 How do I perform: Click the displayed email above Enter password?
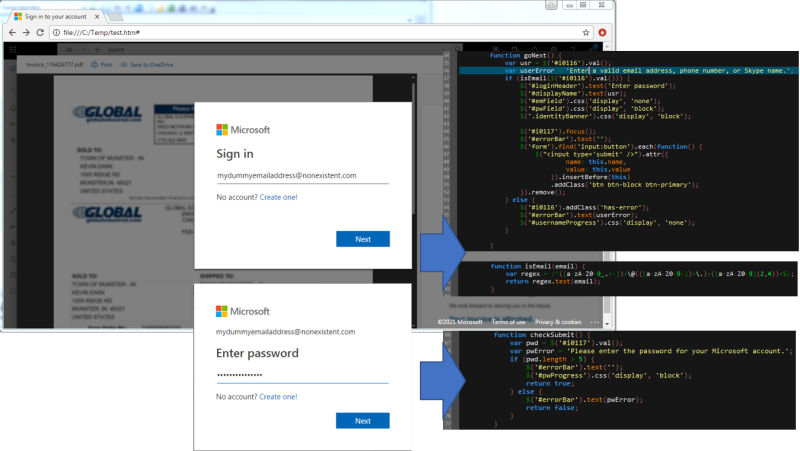click(285, 332)
